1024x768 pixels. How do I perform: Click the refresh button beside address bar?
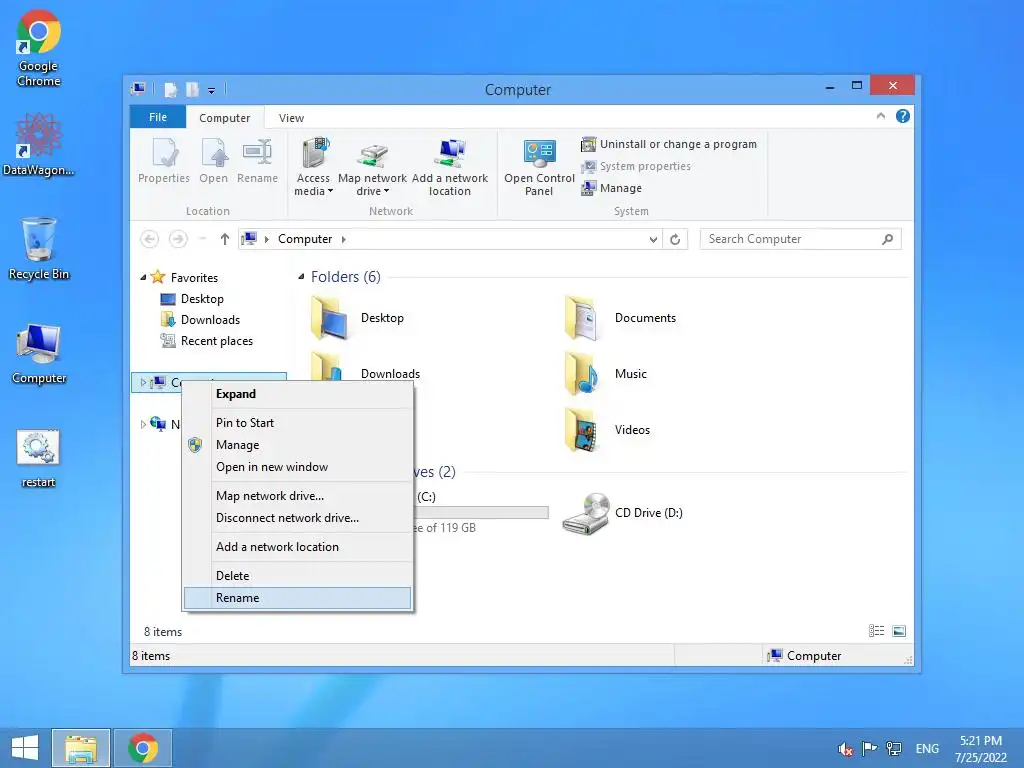675,239
